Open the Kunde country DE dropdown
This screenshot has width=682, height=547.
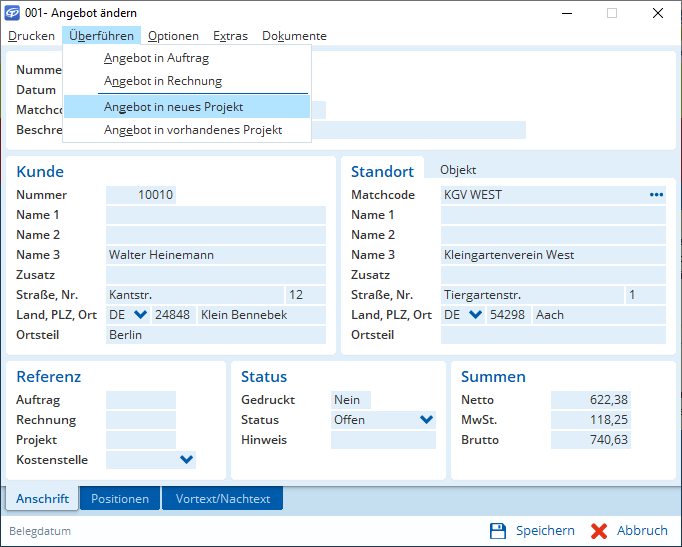pos(140,315)
